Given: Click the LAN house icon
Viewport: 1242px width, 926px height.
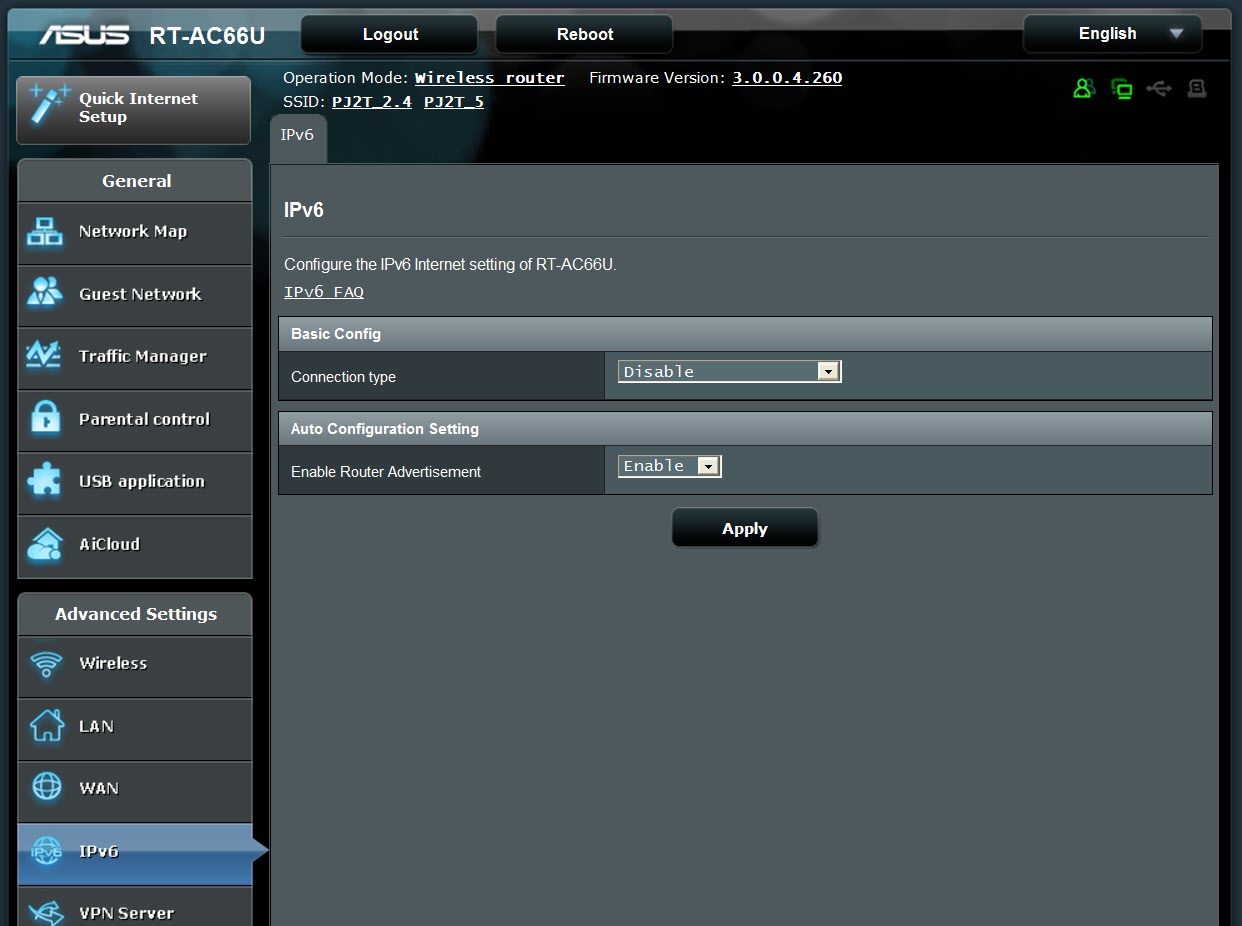Looking at the screenshot, I should point(46,726).
